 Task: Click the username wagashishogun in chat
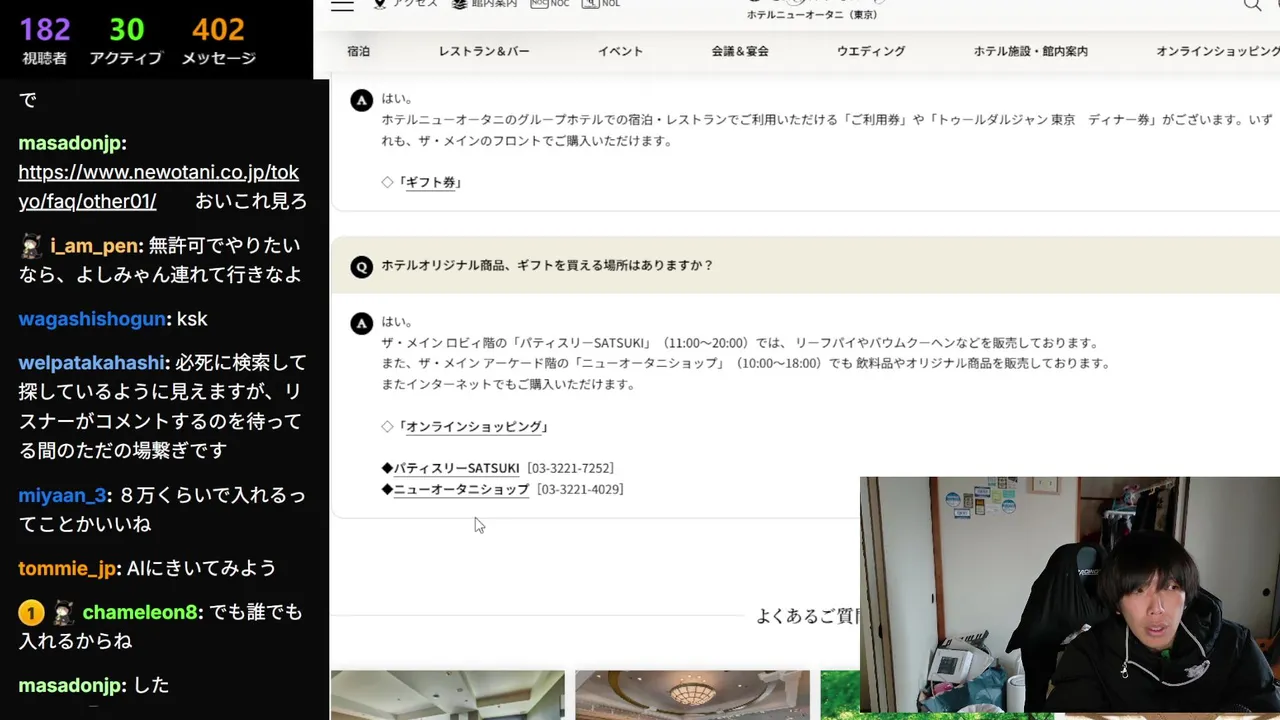point(92,319)
